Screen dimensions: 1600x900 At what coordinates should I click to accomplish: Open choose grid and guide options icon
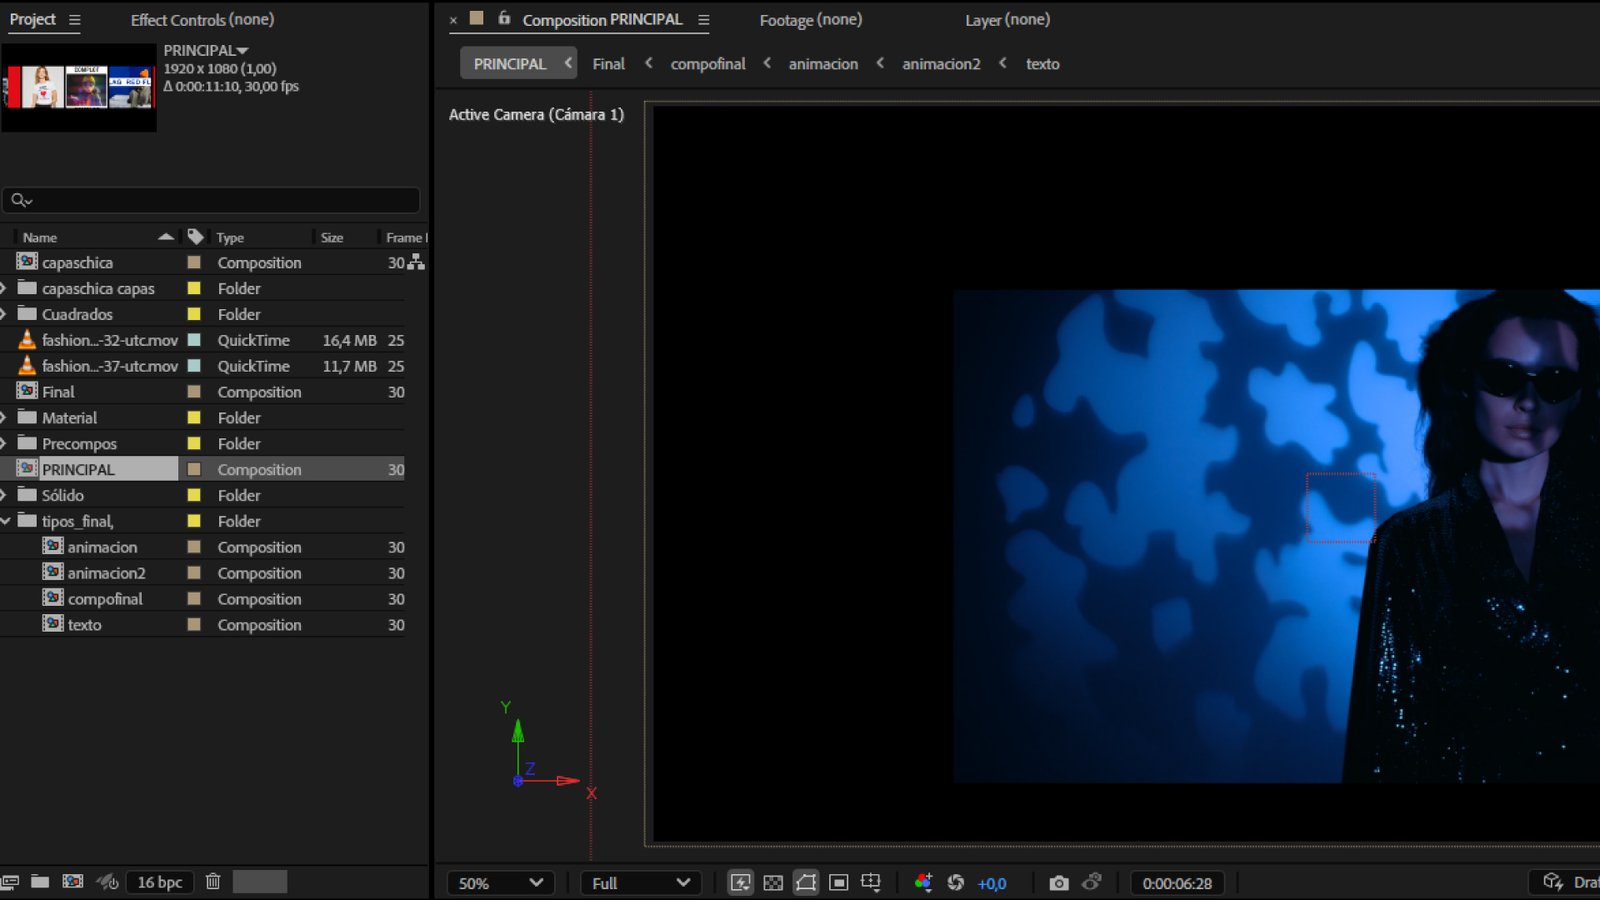click(x=871, y=882)
